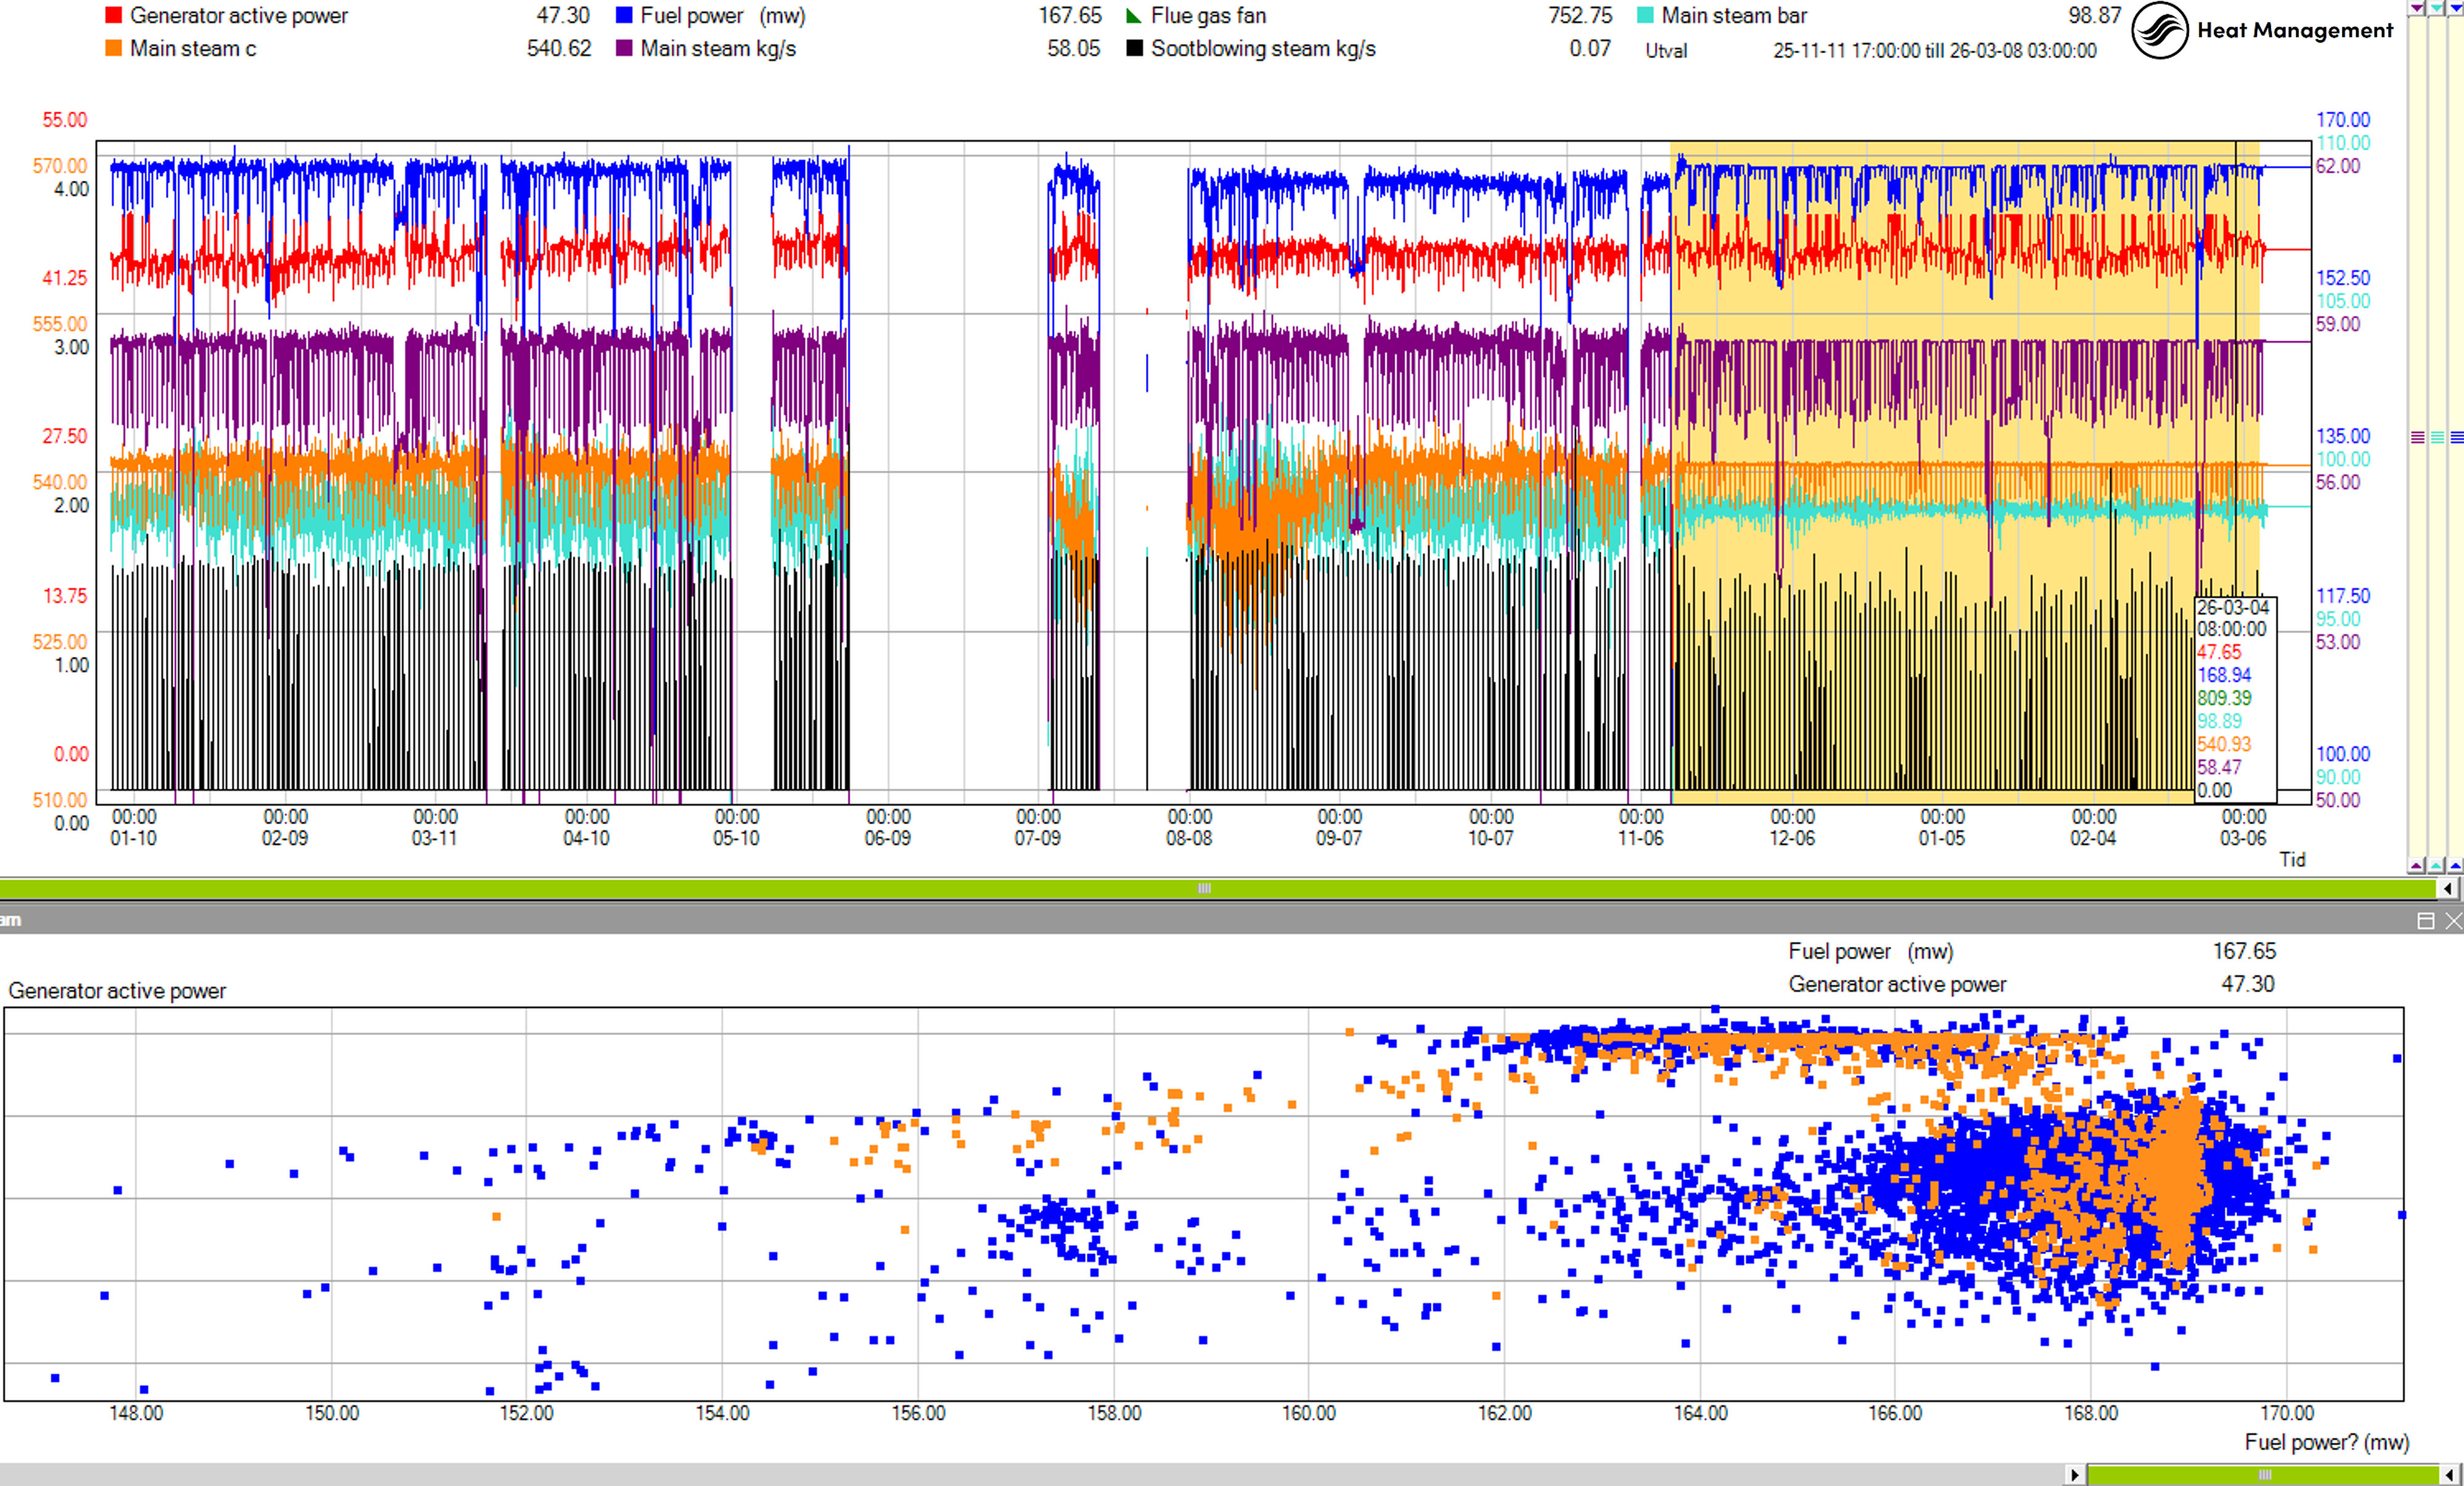Screen dimensions: 2464x1486
Task: Click the Main steam kg/s legend label
Action: [718, 48]
